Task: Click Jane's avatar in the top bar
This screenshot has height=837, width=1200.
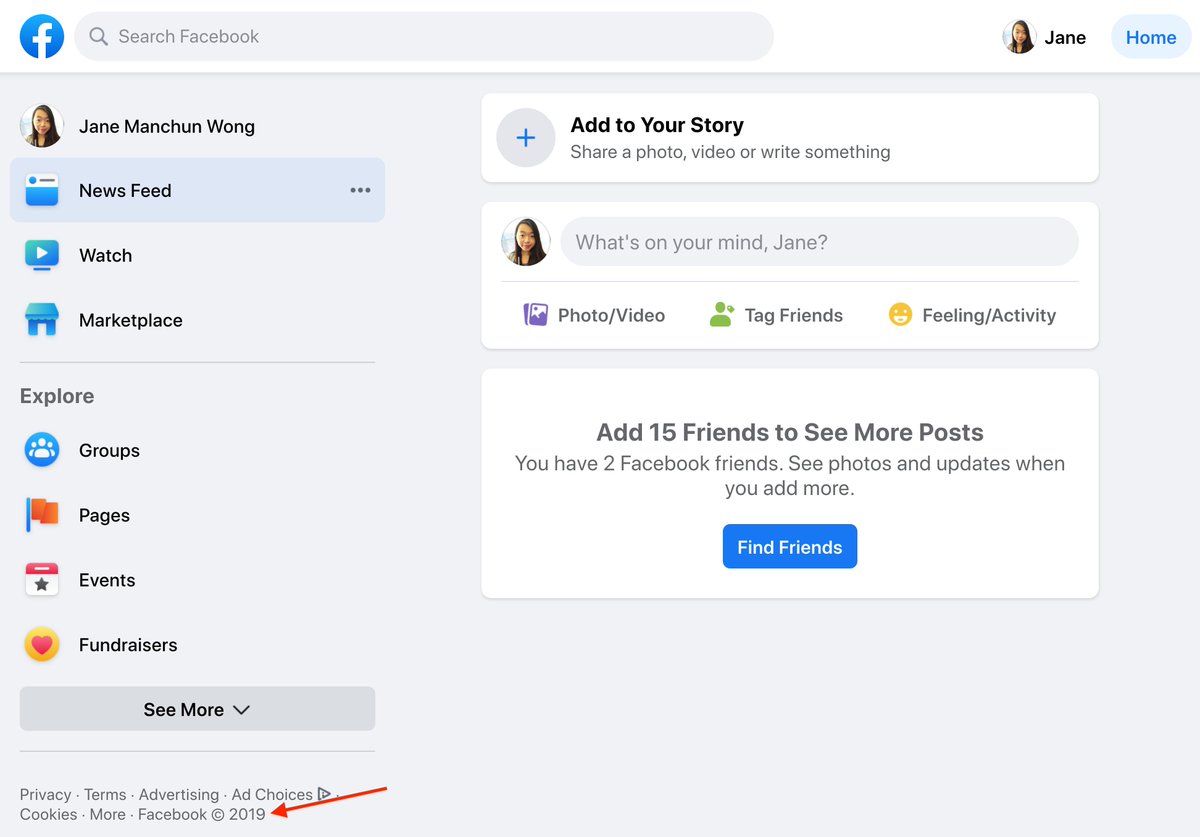Action: pos(1019,37)
